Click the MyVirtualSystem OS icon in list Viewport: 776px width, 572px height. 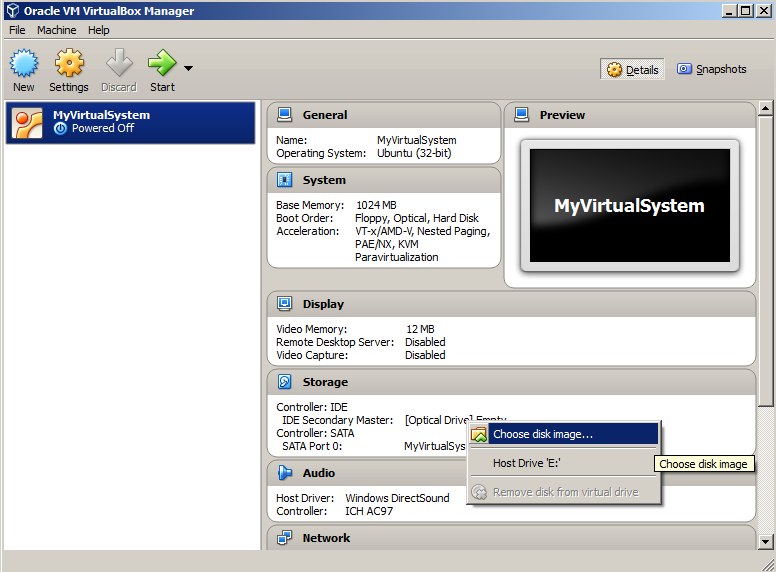(27, 123)
